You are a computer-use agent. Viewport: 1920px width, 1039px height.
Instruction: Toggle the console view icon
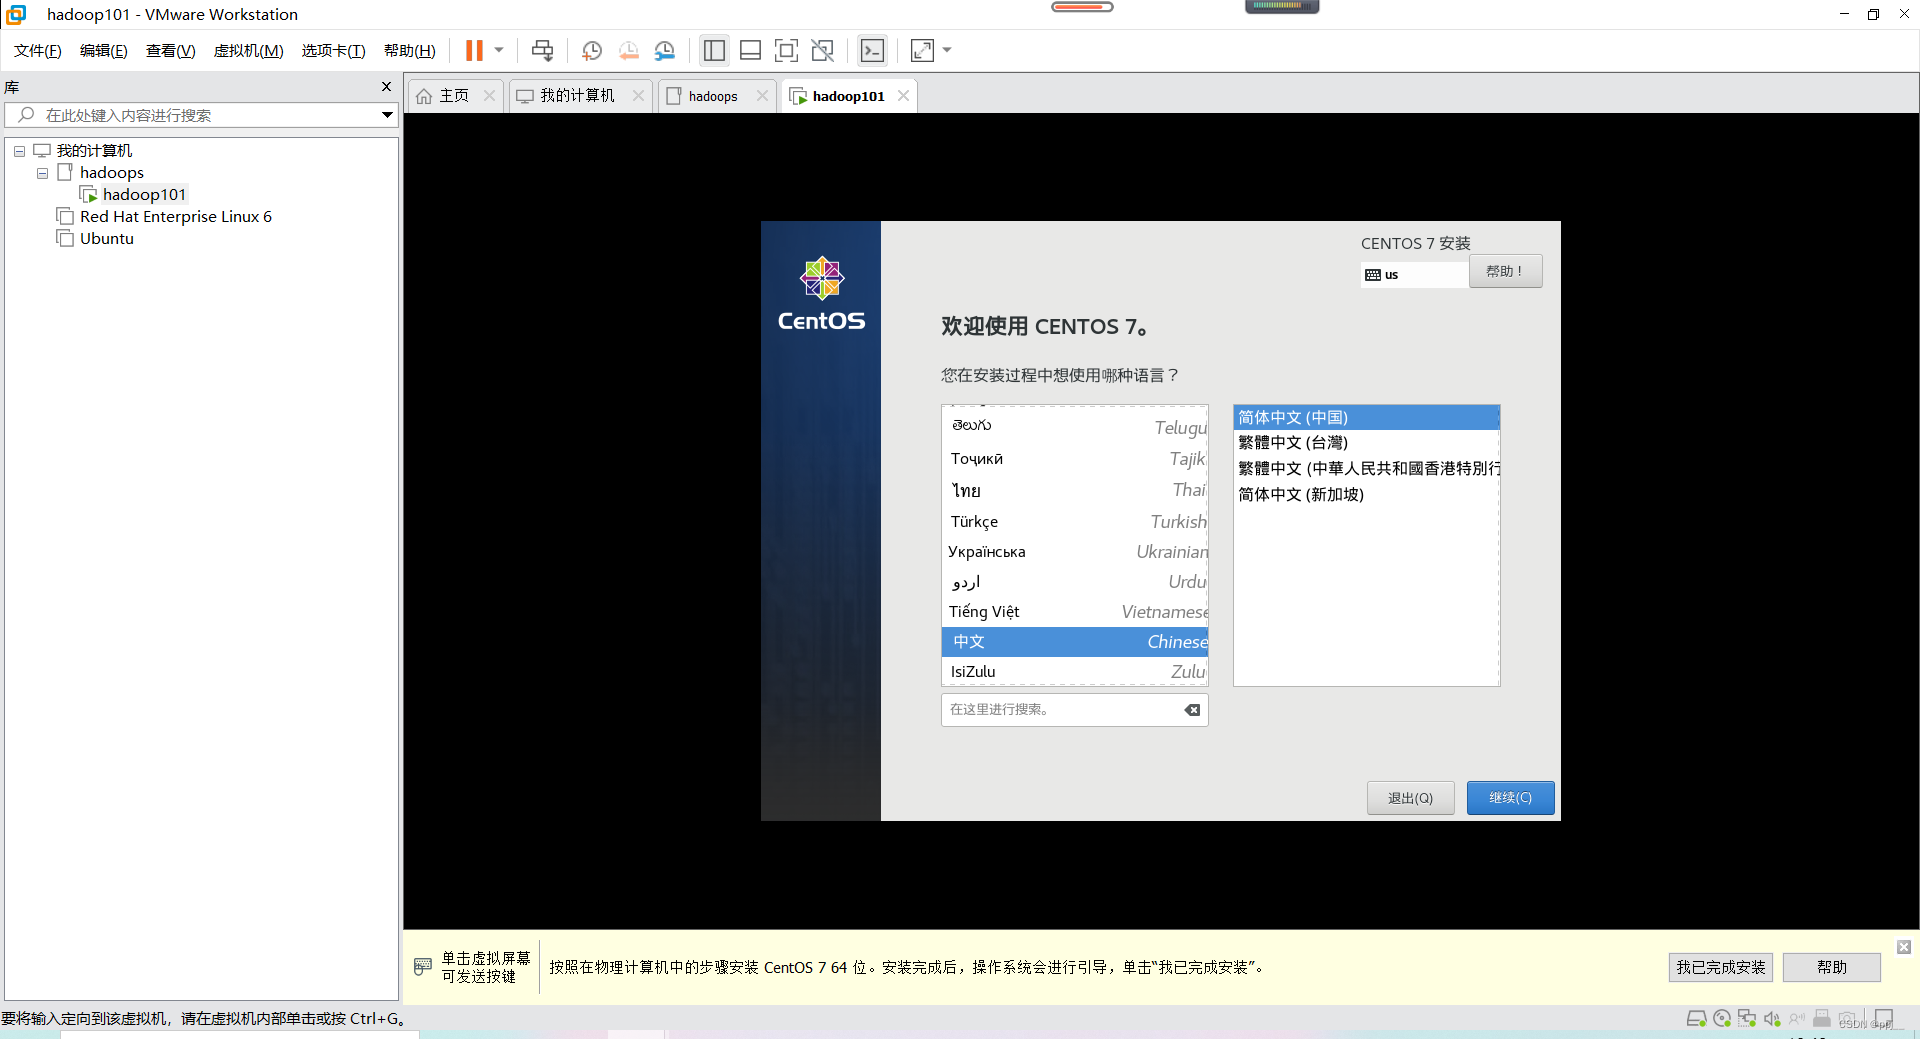[x=872, y=50]
